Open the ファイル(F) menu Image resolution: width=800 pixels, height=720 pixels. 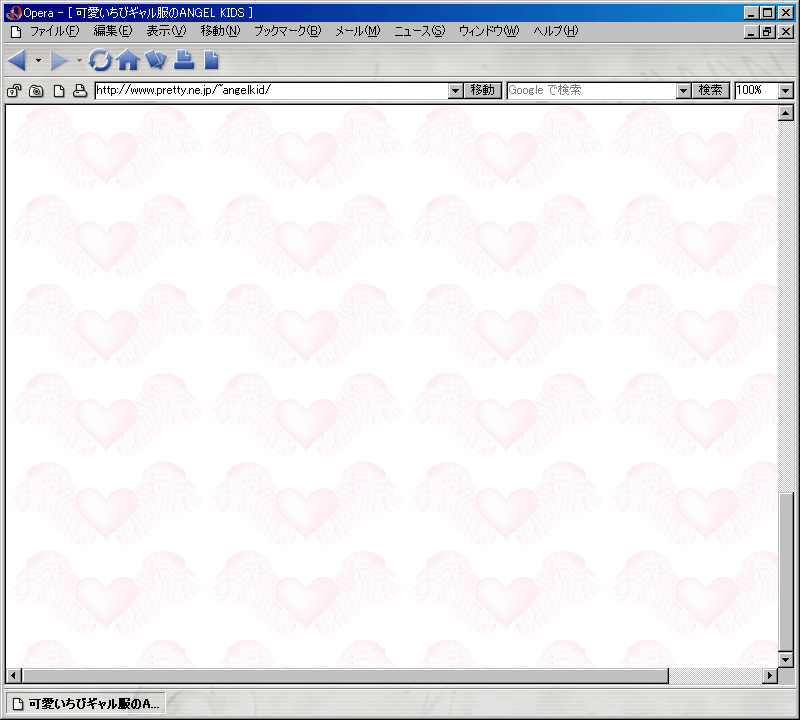[55, 31]
